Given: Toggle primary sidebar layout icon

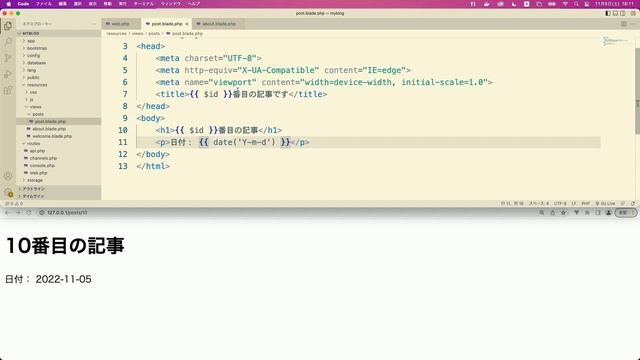Looking at the screenshot, I should [x=608, y=13].
